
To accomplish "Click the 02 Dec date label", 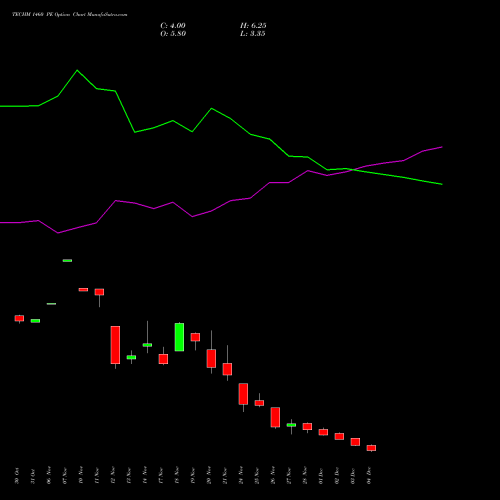I will point(337,475).
